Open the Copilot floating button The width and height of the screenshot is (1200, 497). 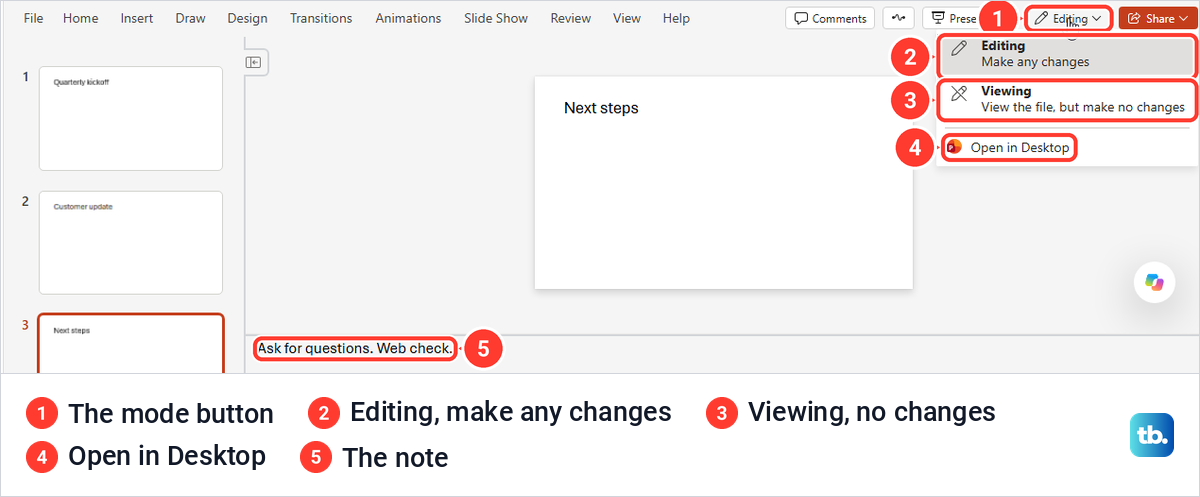pos(1154,282)
